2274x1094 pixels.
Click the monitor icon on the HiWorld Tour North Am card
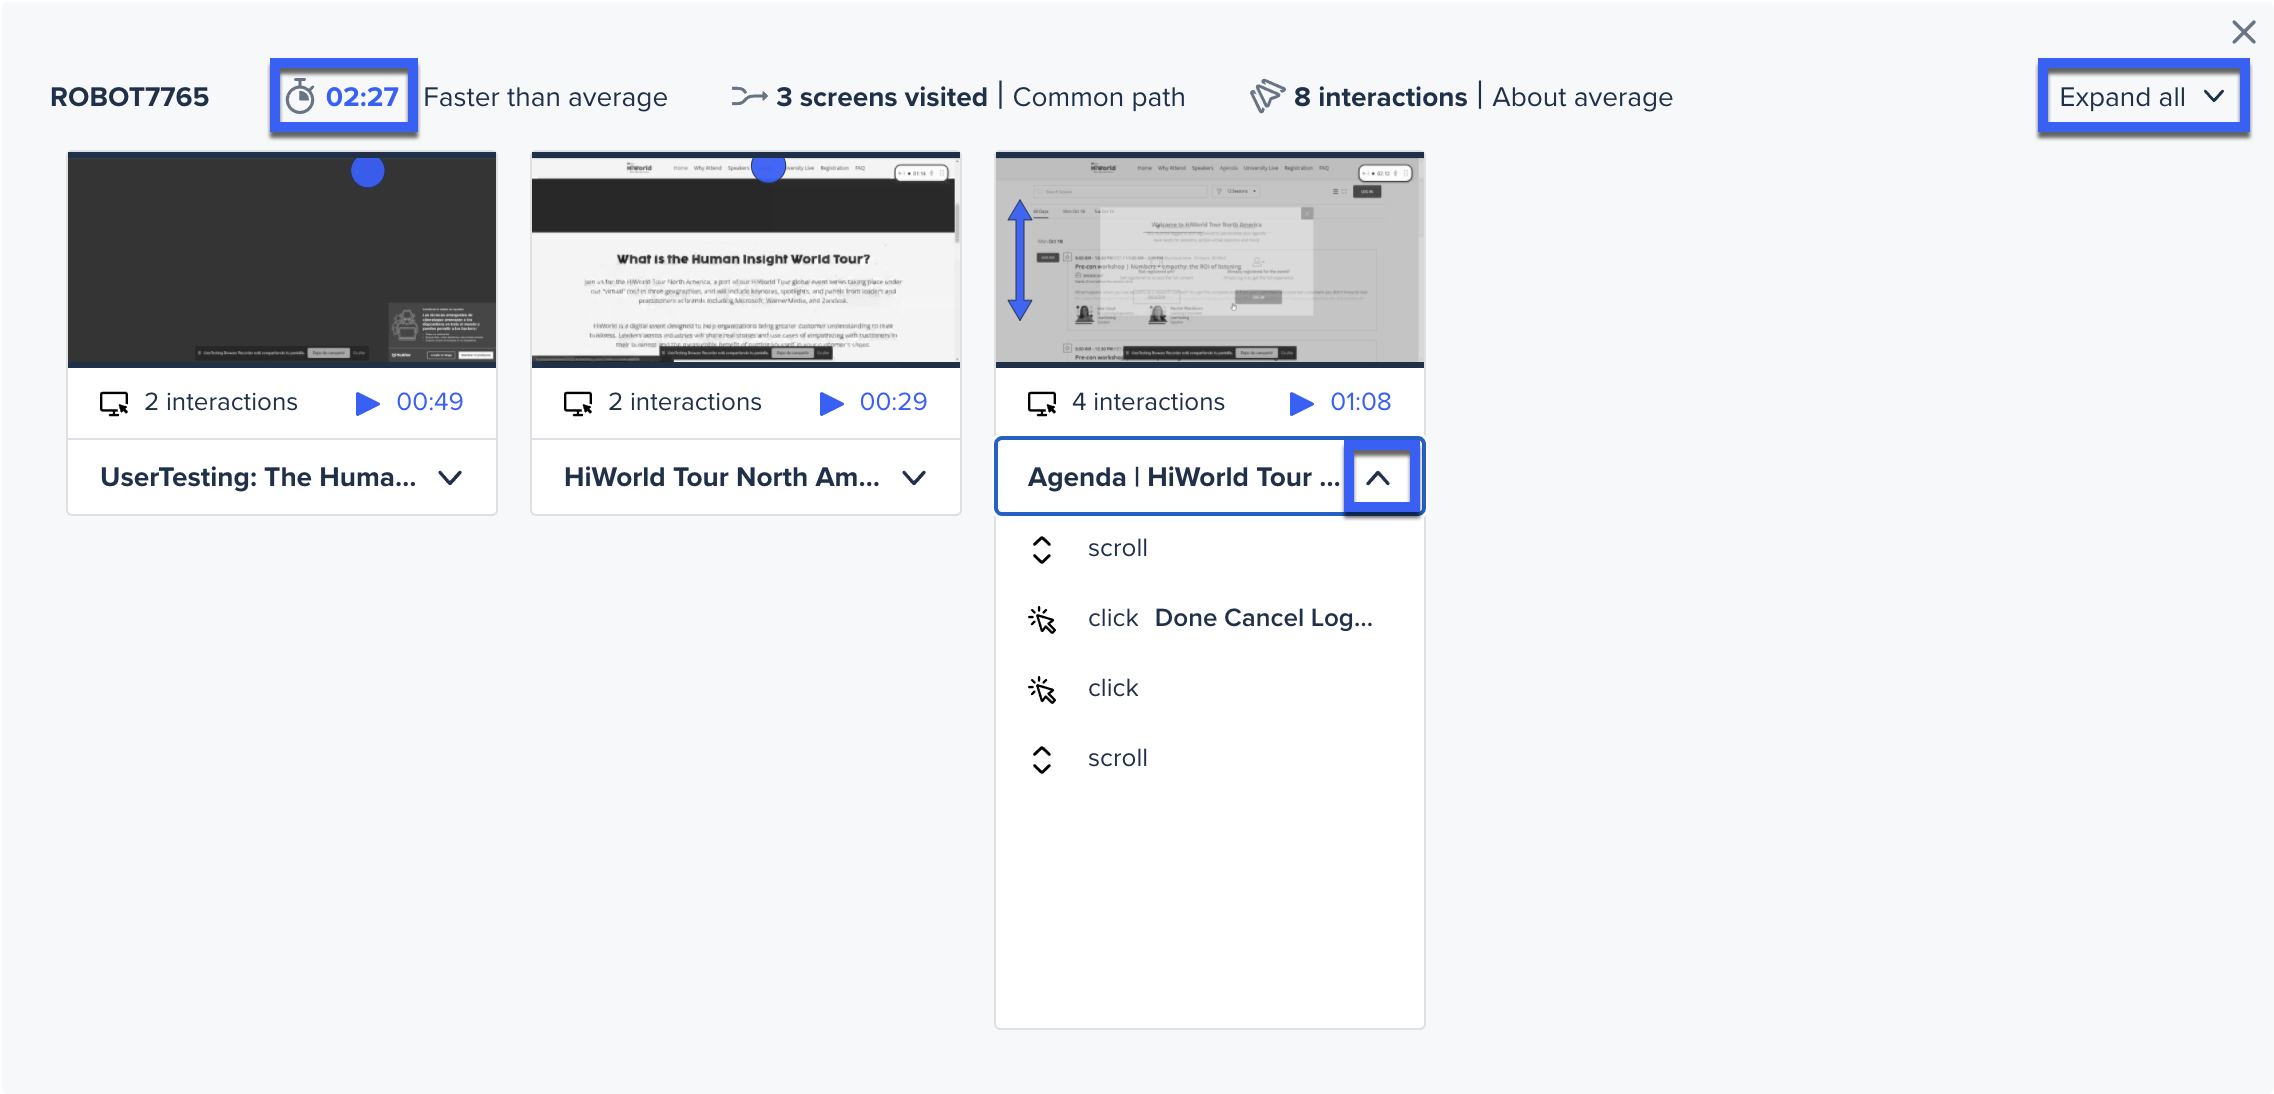[x=578, y=404]
